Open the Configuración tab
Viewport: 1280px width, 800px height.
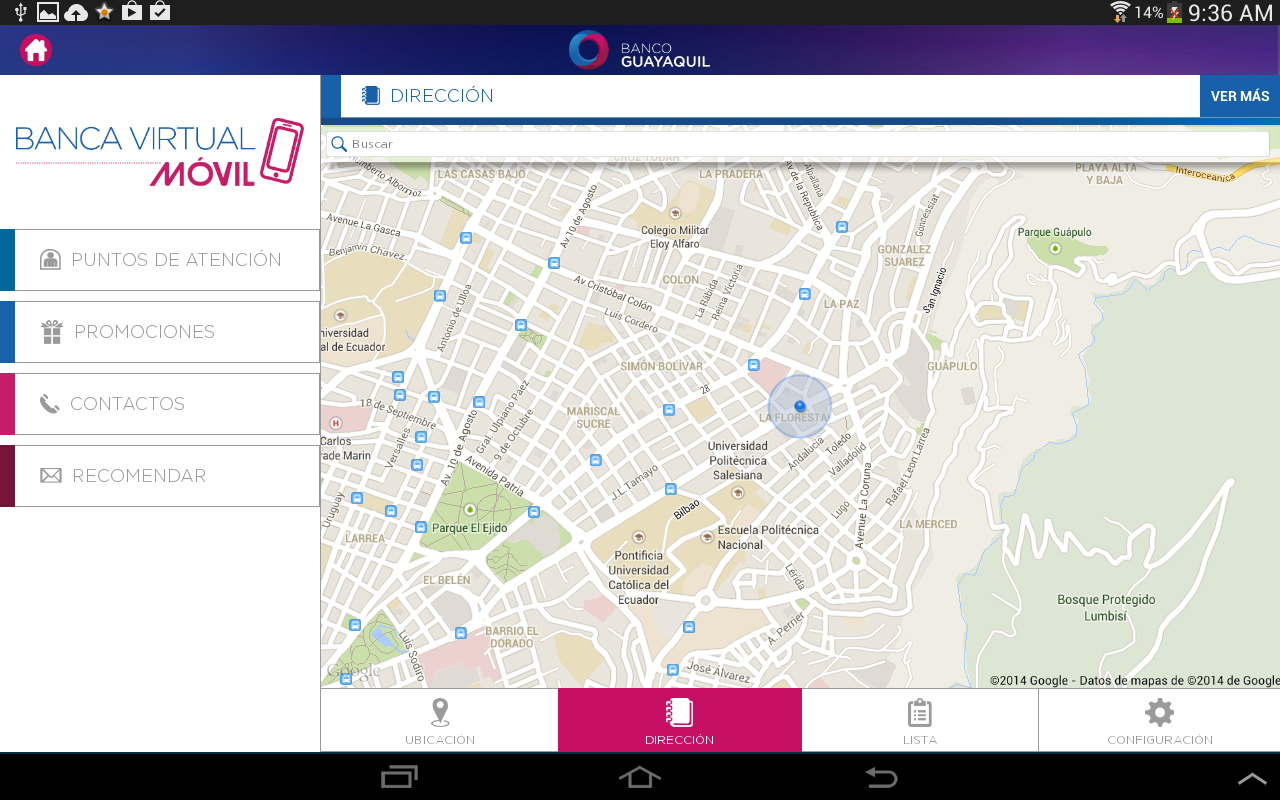tap(1160, 721)
